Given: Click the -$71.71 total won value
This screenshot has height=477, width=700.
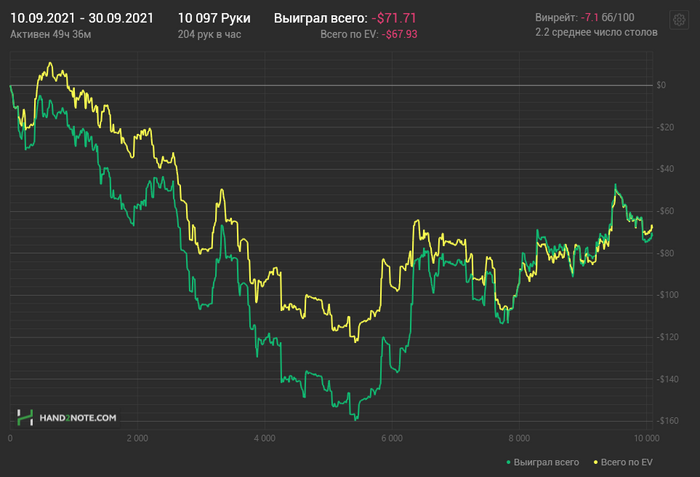Looking at the screenshot, I should tap(393, 18).
